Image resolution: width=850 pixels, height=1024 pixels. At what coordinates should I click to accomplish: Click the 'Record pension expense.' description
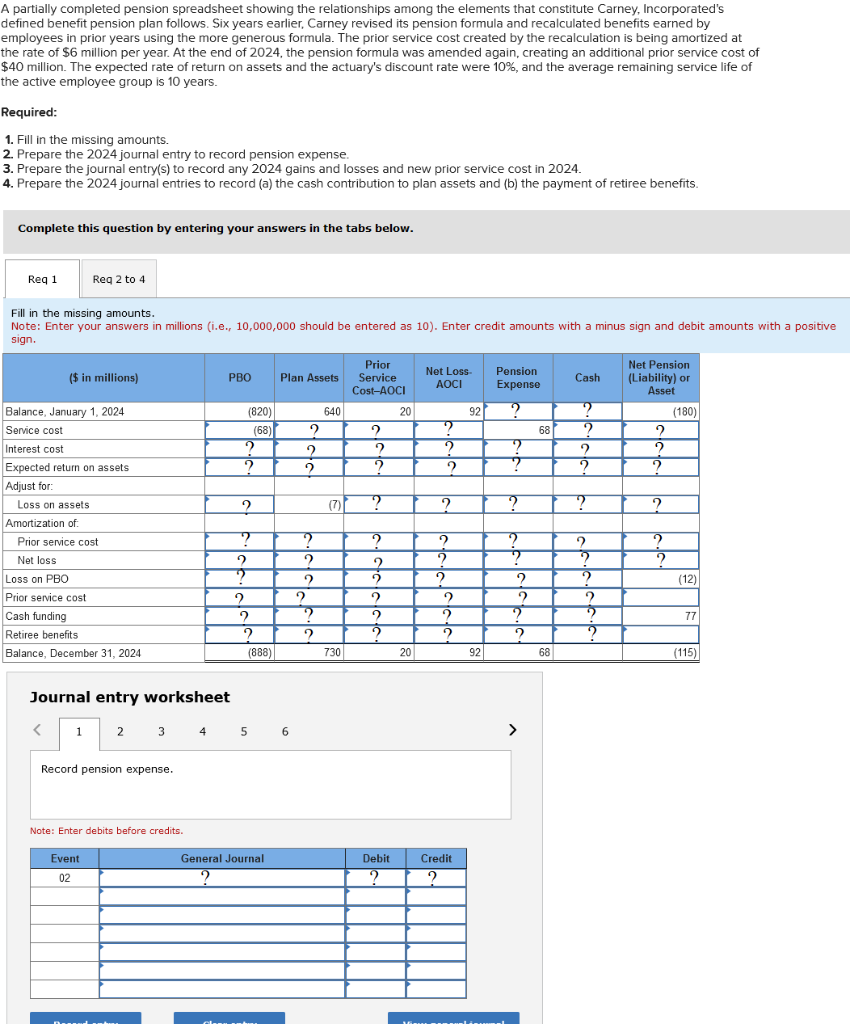pyautogui.click(x=107, y=769)
